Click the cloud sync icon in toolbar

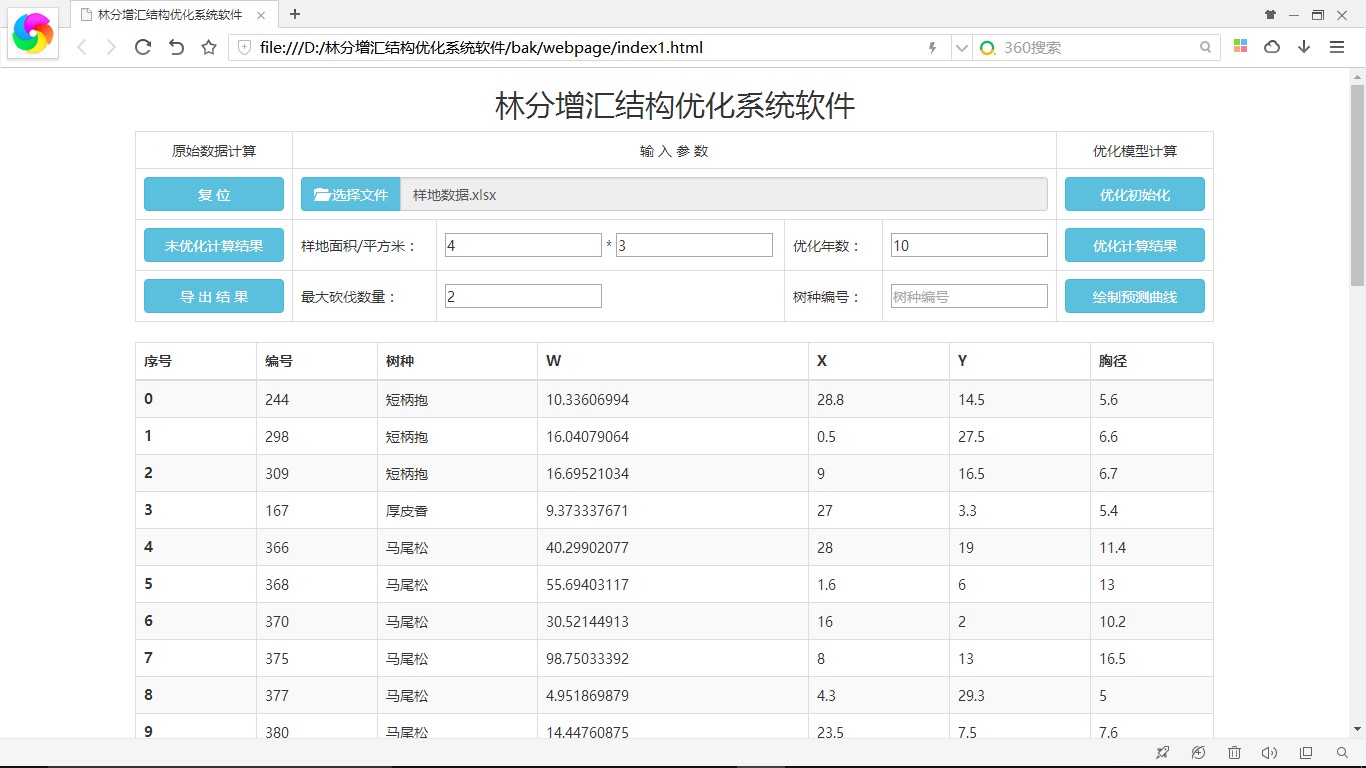point(1272,47)
